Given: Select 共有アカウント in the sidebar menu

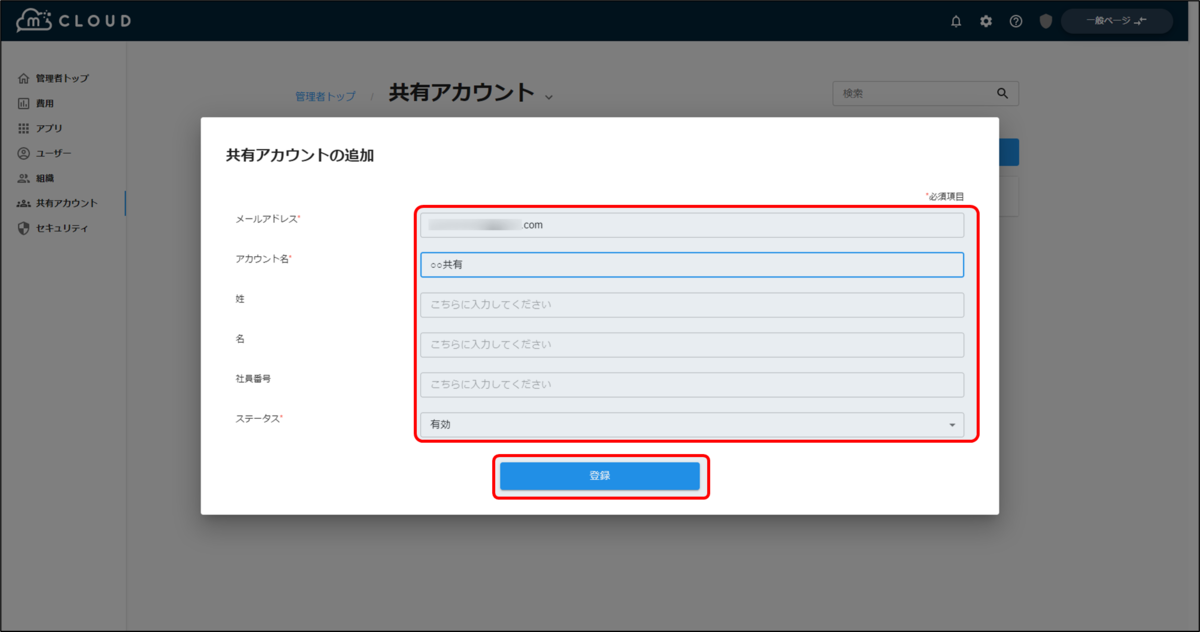Looking at the screenshot, I should pyautogui.click(x=64, y=202).
